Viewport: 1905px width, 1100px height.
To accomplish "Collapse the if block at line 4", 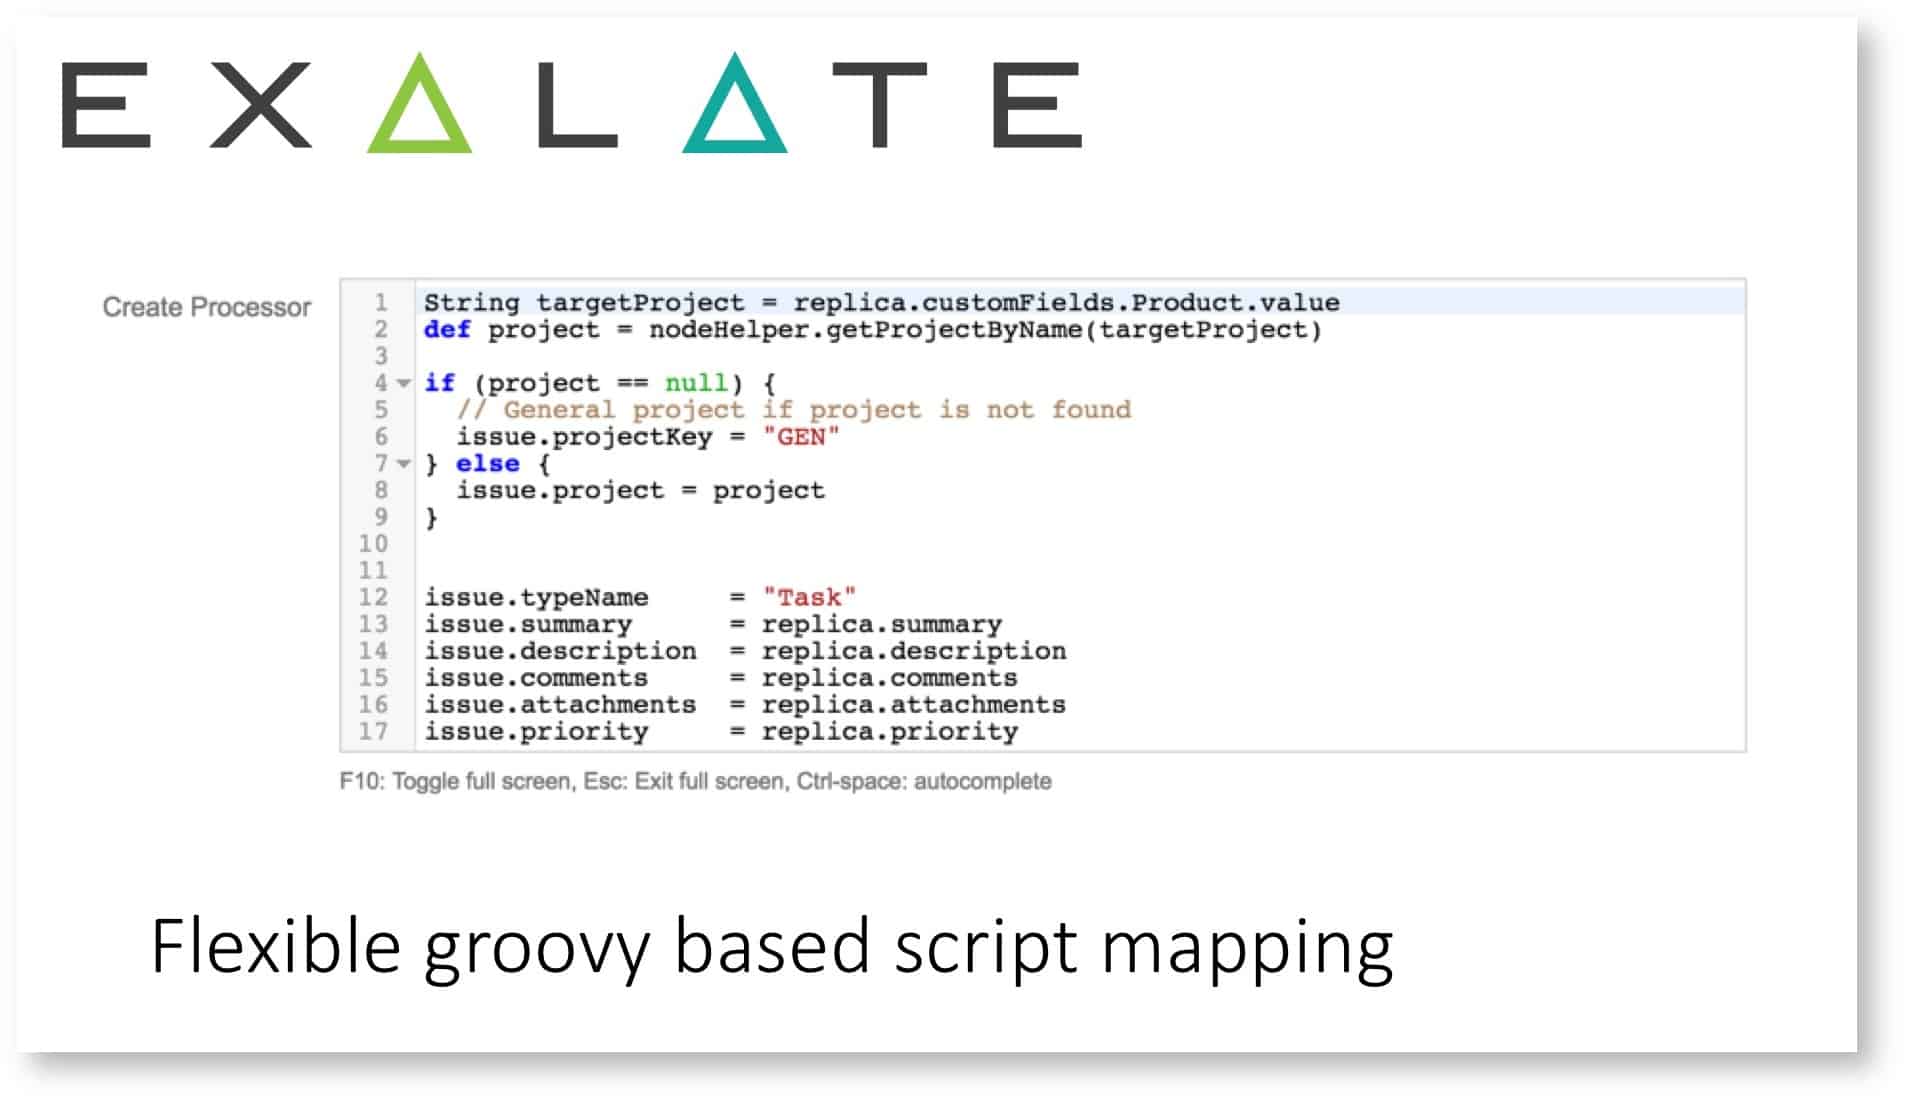I will click(403, 383).
